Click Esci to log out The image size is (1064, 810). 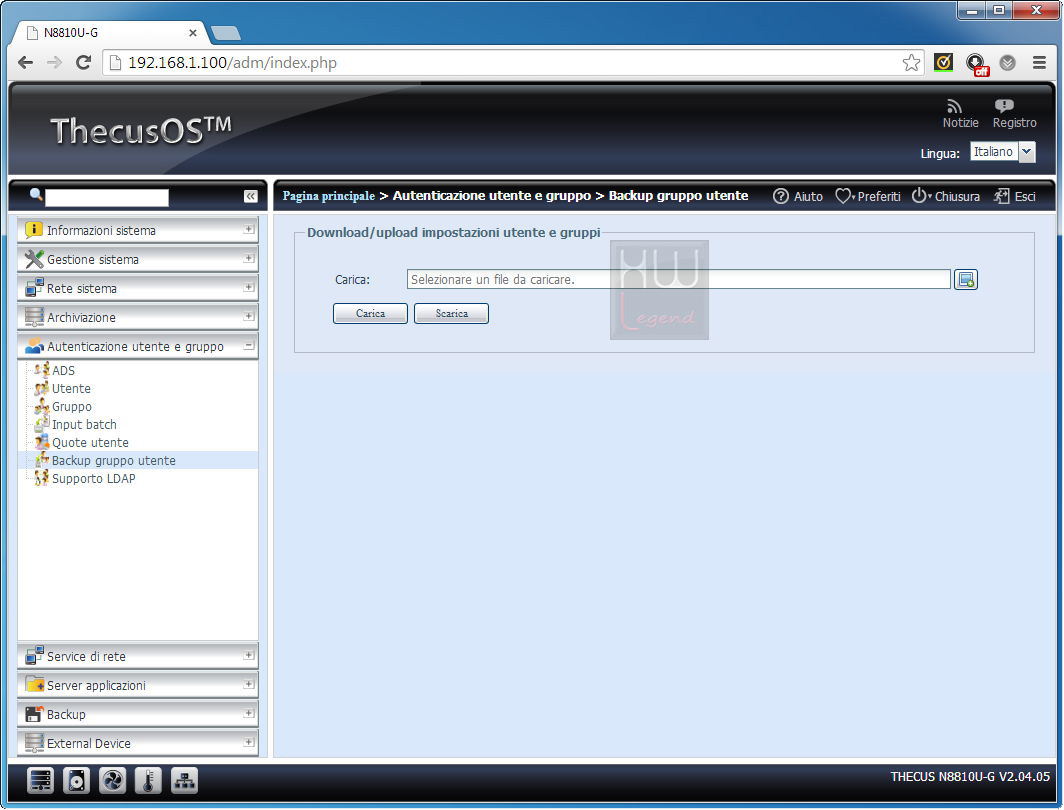pyautogui.click(x=1014, y=196)
